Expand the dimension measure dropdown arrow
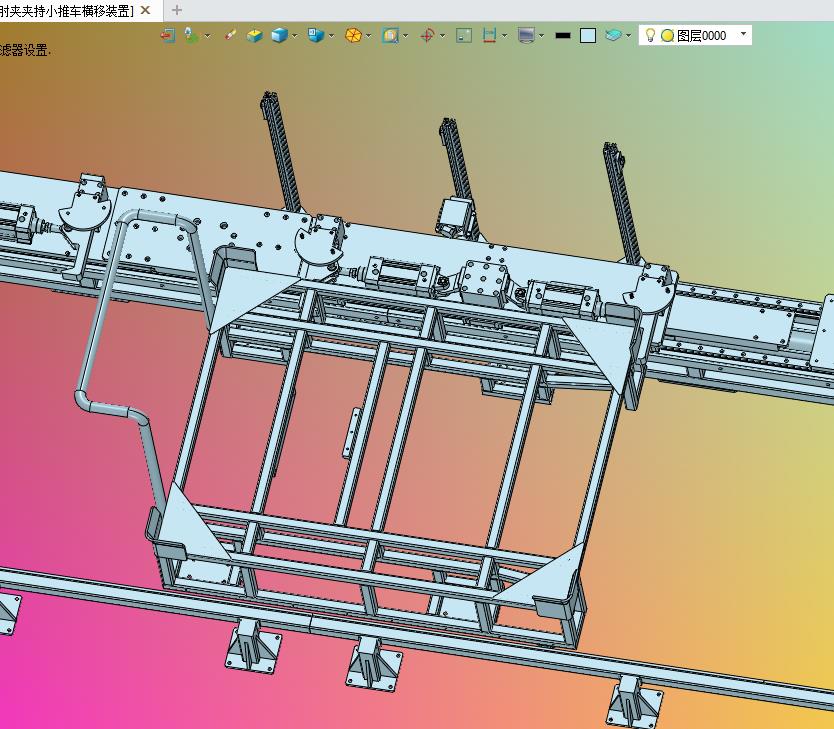This screenshot has height=729, width=834. [504, 36]
